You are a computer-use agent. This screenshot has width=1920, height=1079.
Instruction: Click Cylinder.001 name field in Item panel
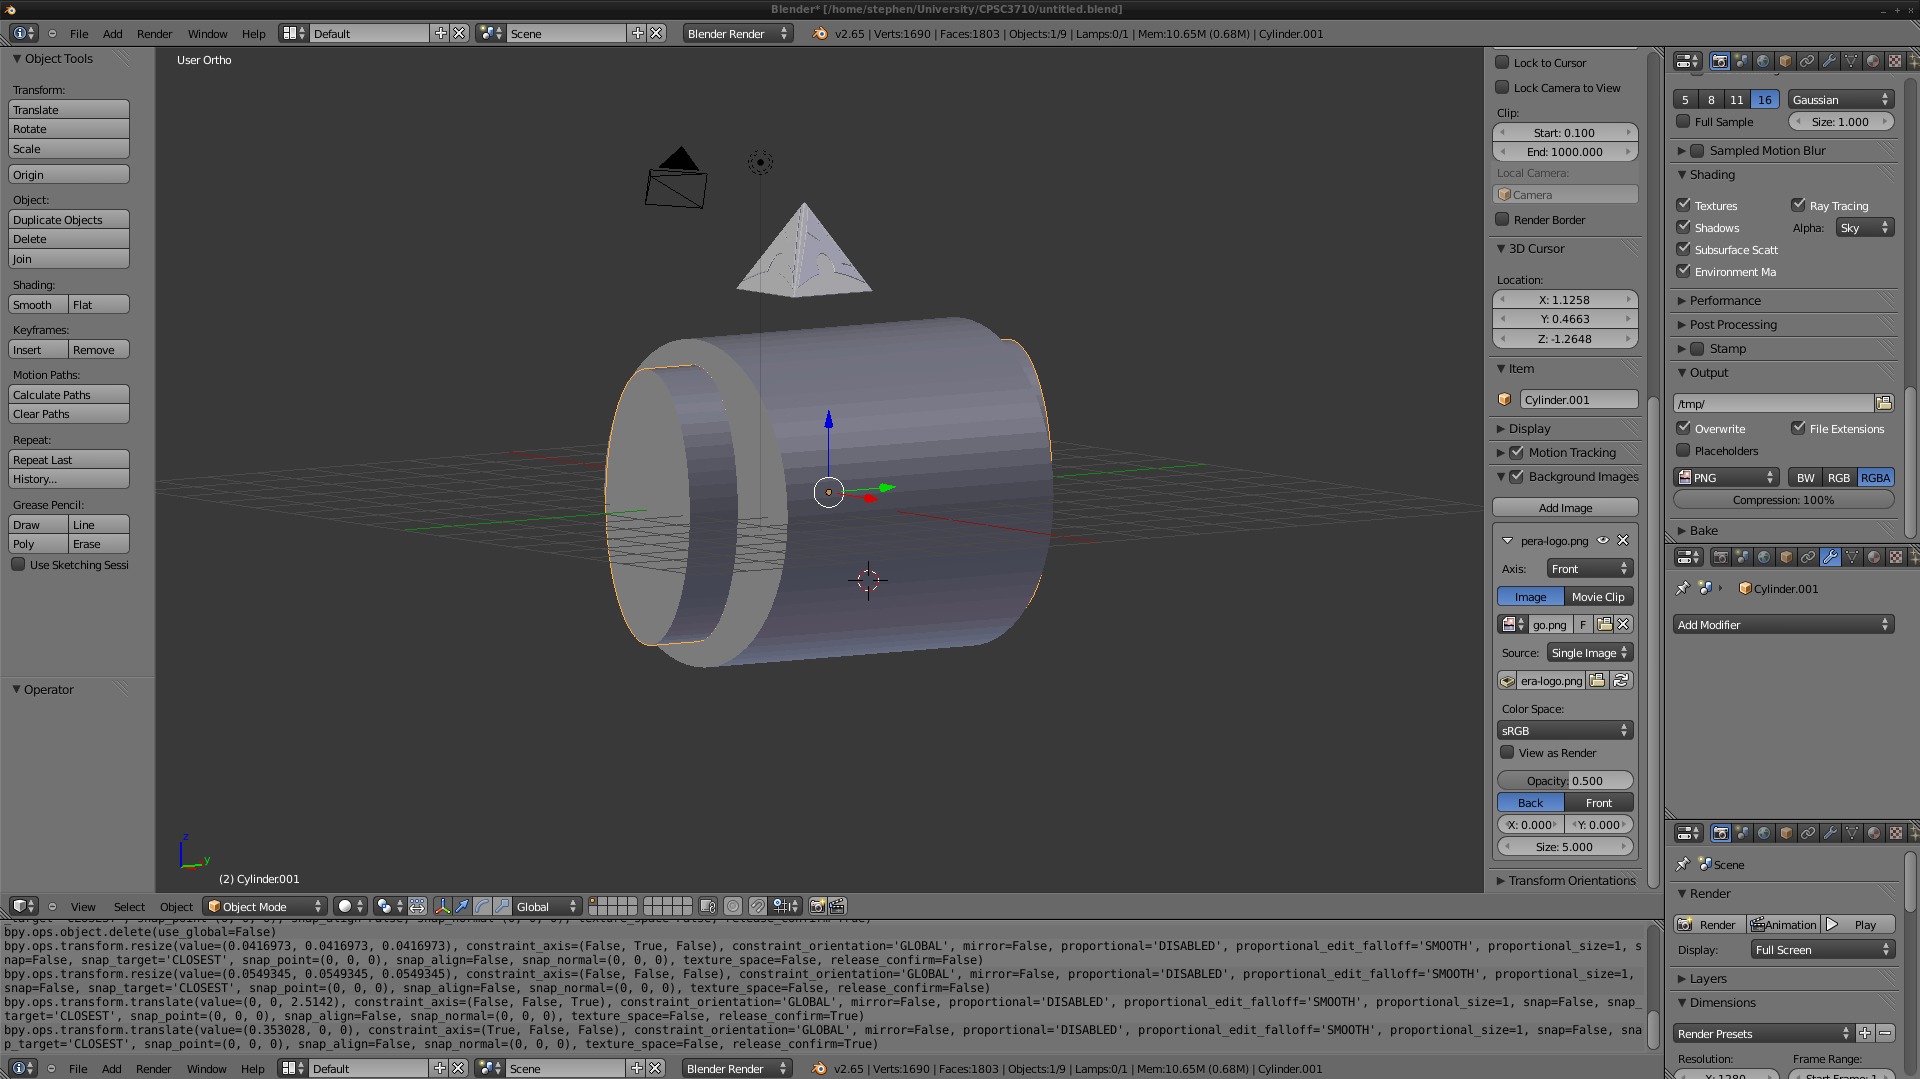pyautogui.click(x=1579, y=399)
